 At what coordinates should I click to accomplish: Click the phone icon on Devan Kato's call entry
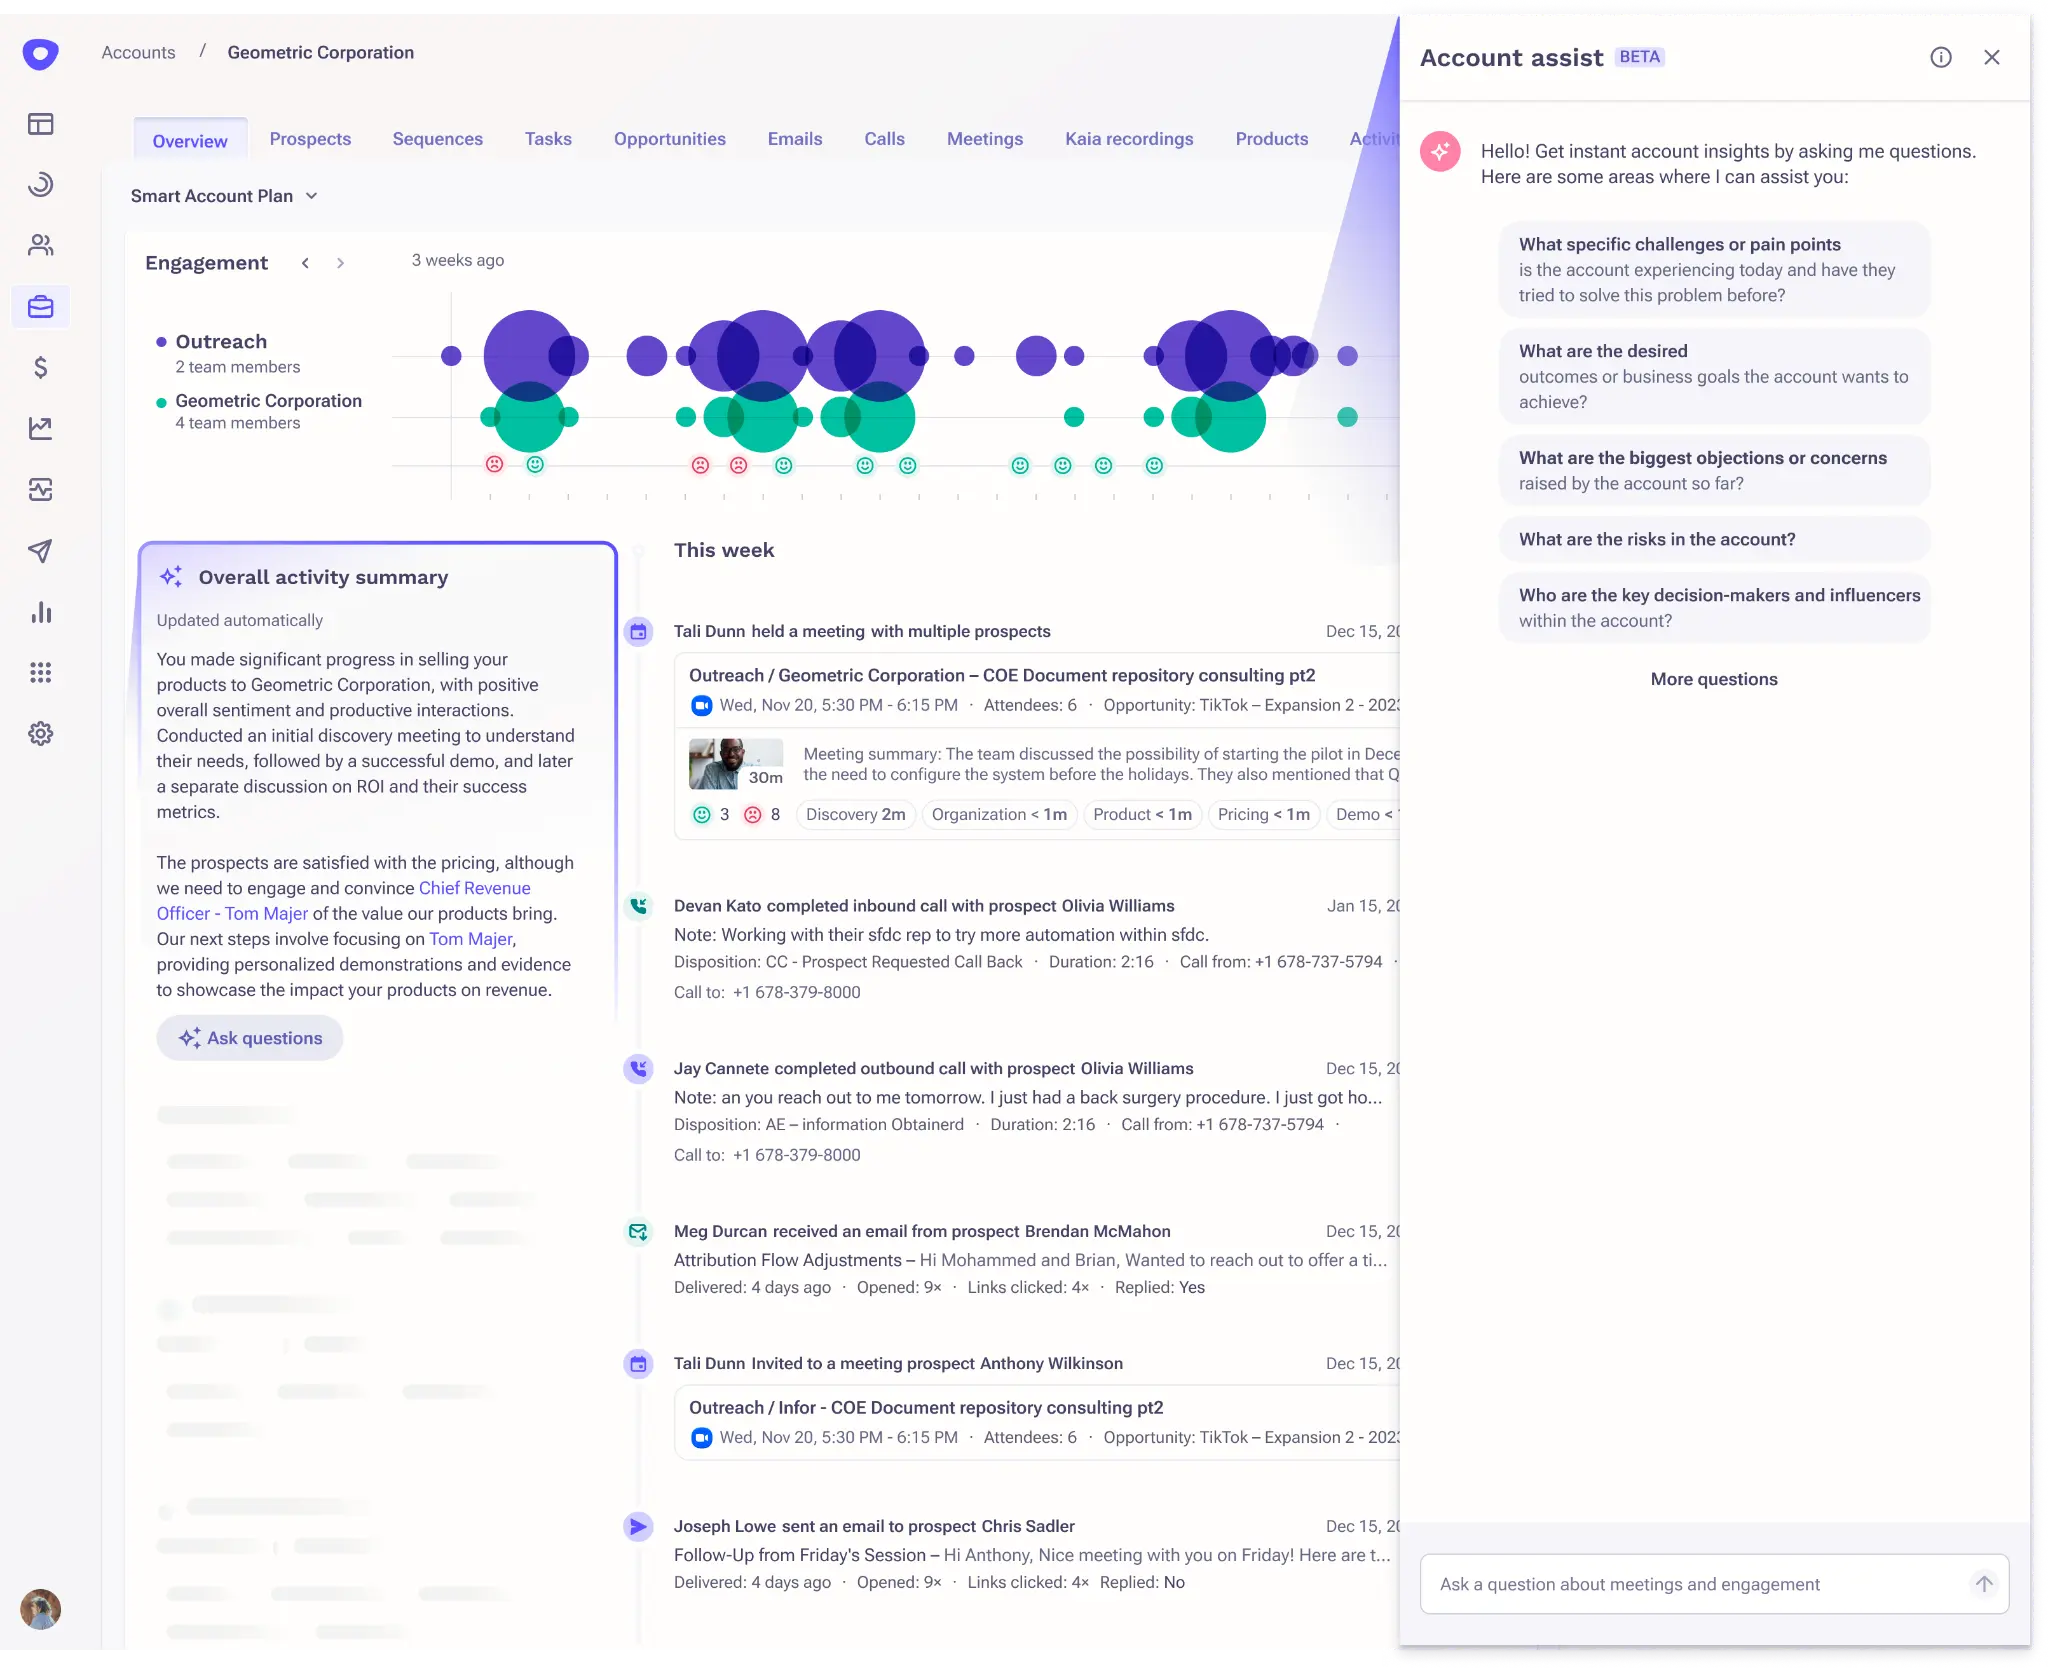click(639, 906)
